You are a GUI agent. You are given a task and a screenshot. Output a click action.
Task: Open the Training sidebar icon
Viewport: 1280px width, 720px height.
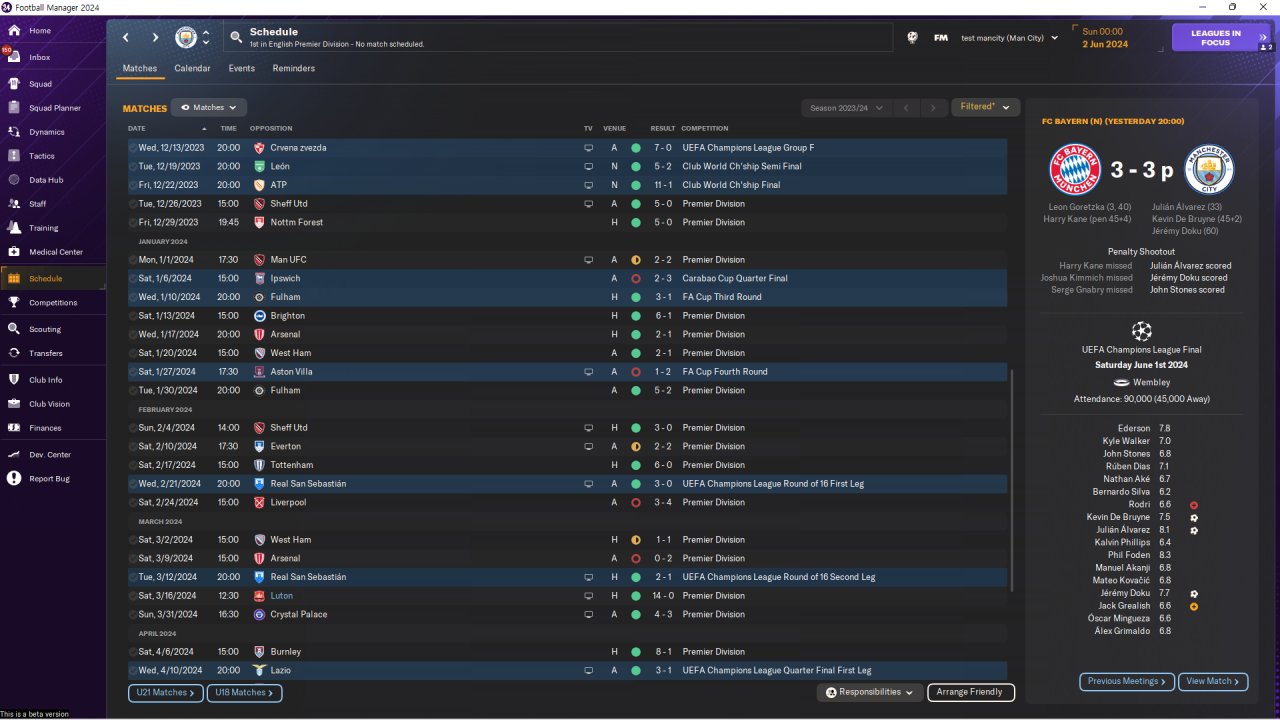click(x=14, y=228)
